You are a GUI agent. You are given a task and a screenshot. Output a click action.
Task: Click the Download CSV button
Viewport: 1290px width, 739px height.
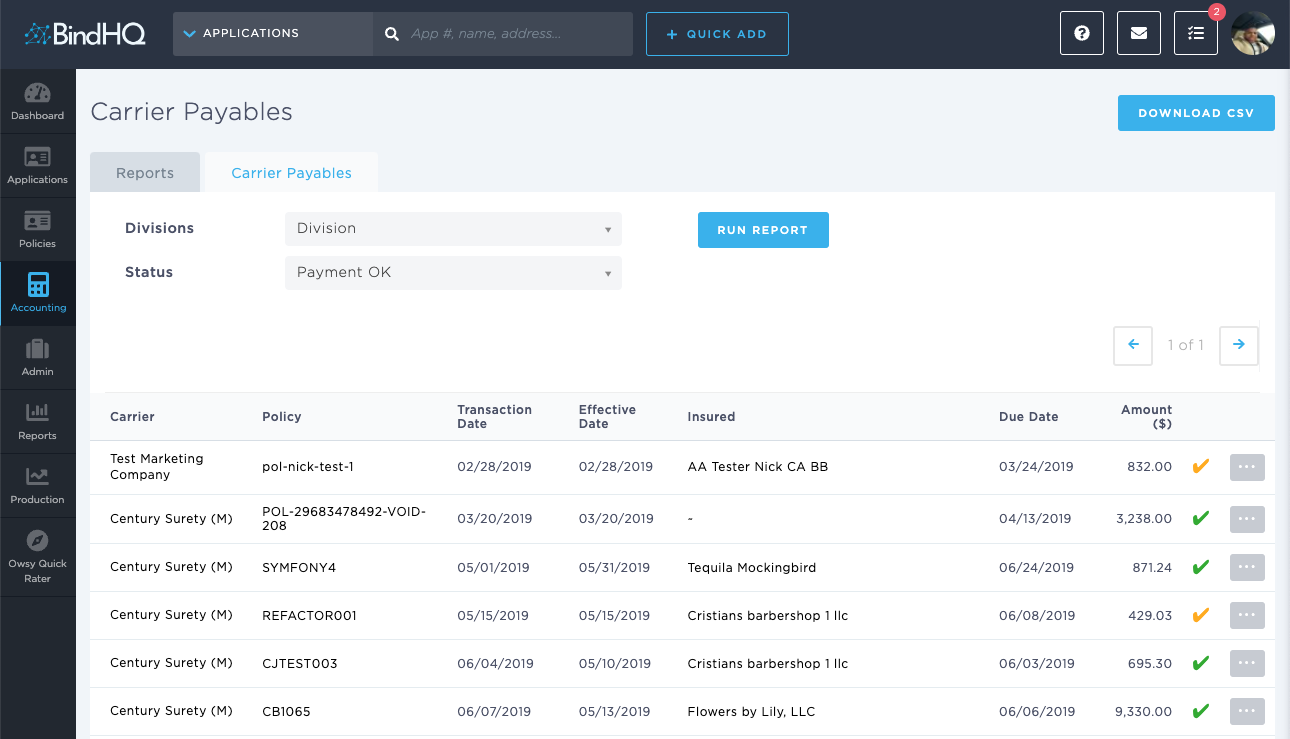pos(1195,113)
